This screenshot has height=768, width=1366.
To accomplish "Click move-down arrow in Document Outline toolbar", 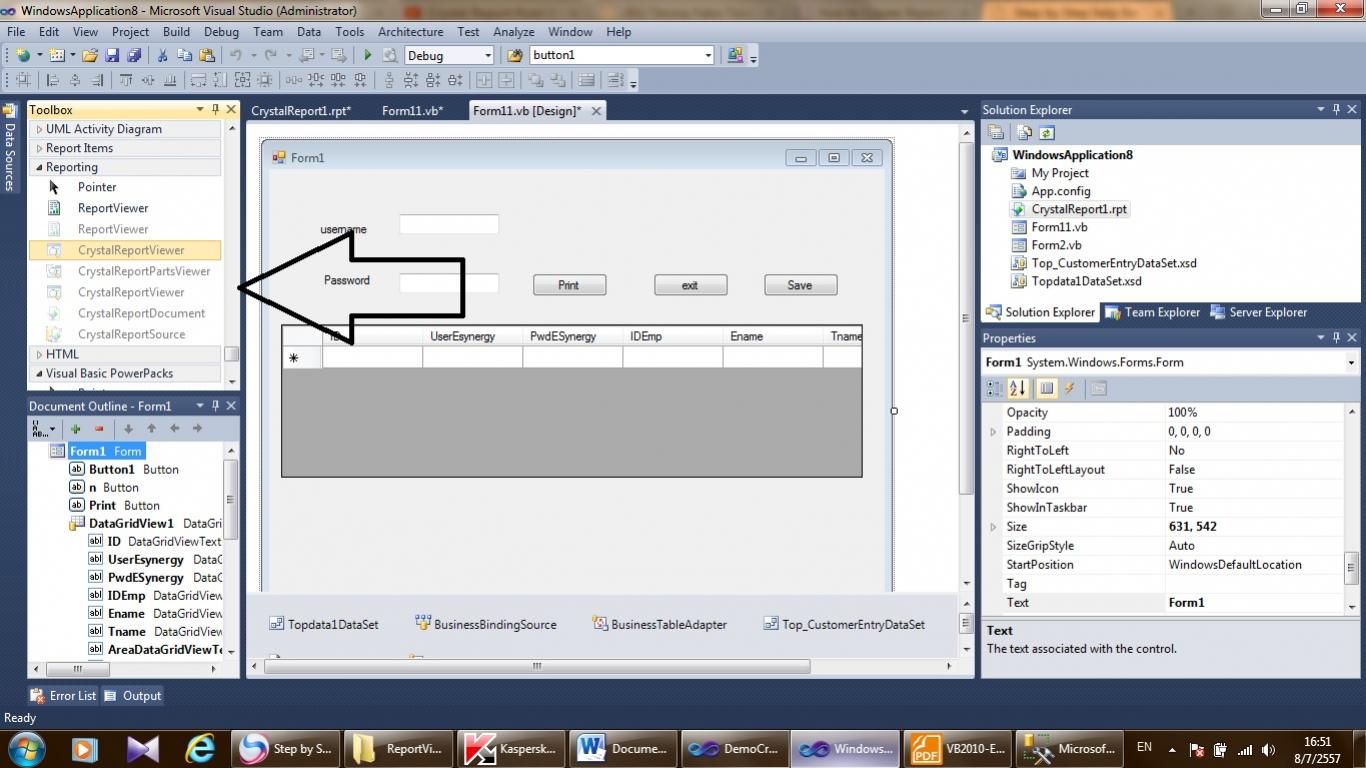I will click(x=128, y=428).
